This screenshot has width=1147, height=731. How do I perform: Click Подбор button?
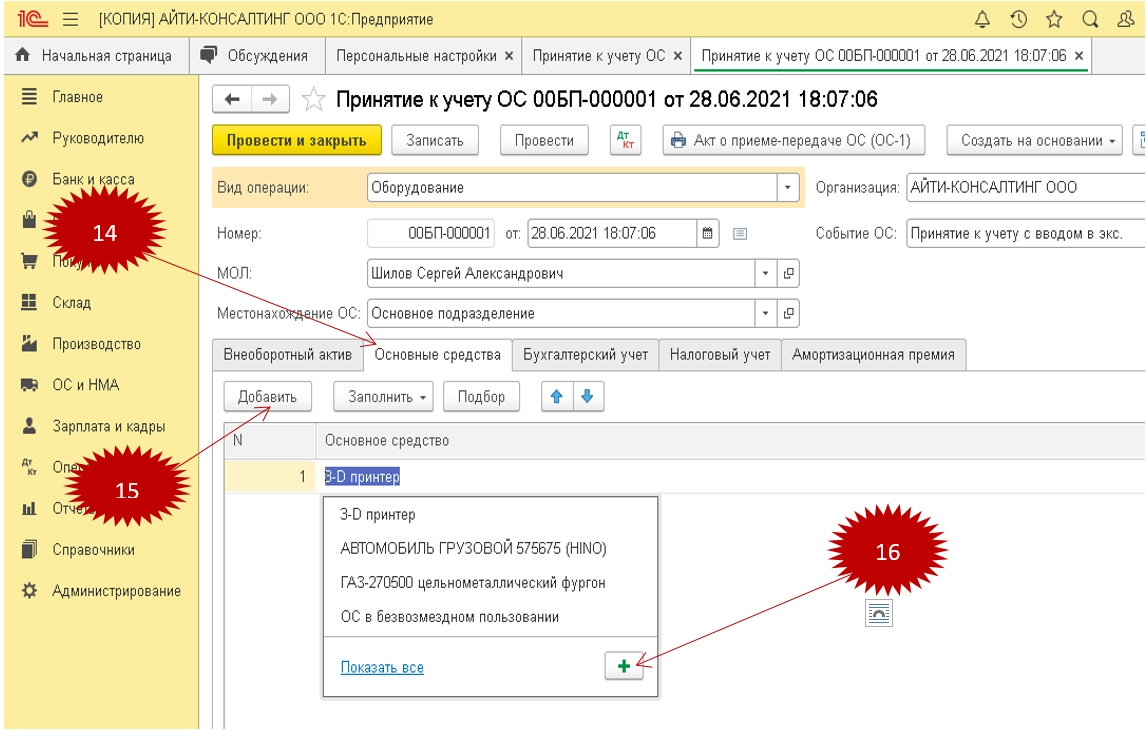click(481, 397)
